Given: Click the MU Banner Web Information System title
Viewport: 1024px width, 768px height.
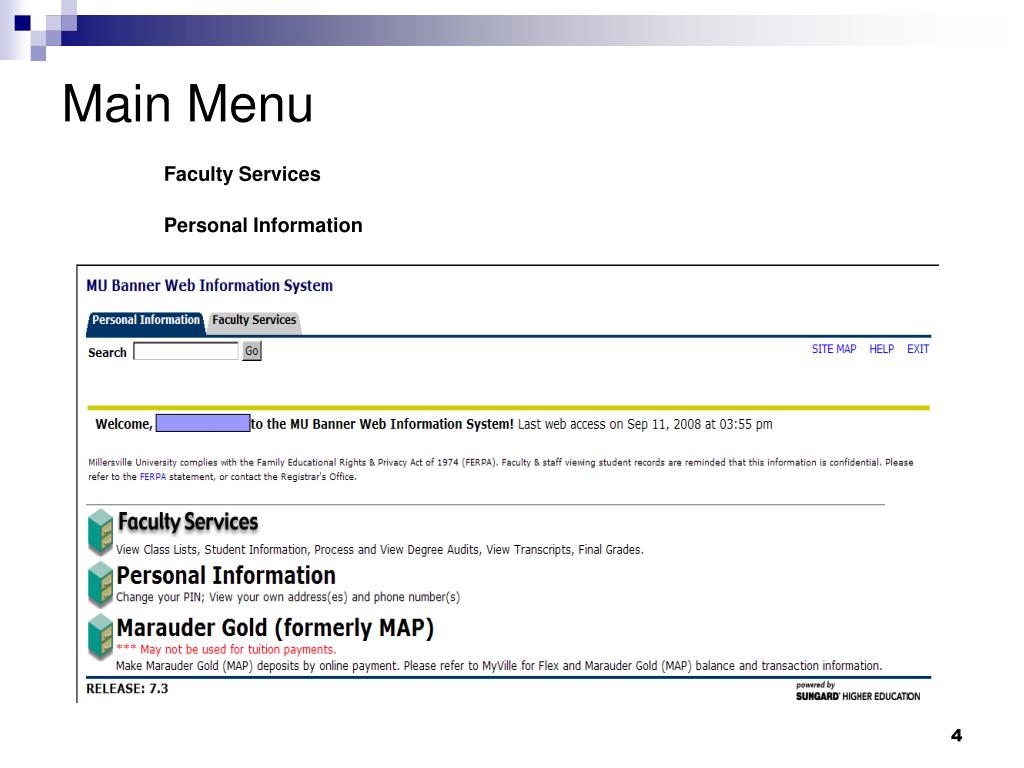Looking at the screenshot, I should coord(210,286).
